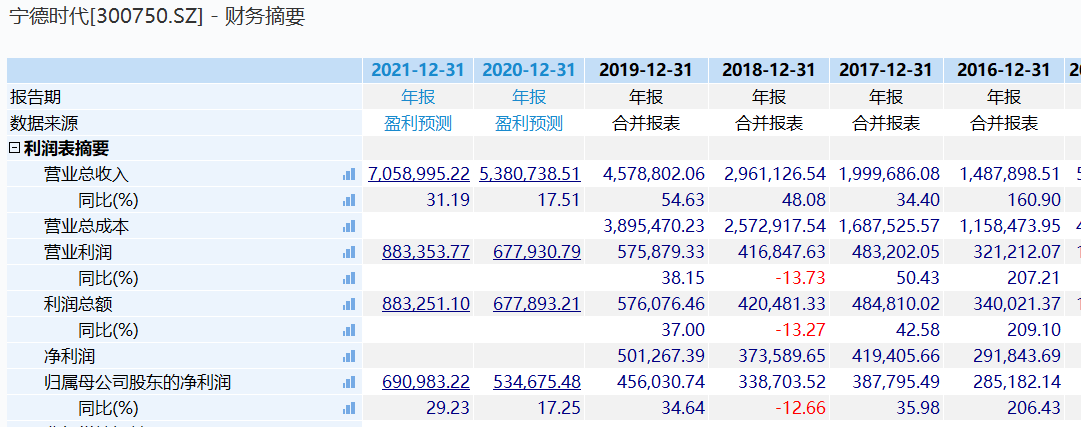The height and width of the screenshot is (427, 1081).
Task: Click negative growth value -13.73
Action: [x=799, y=279]
